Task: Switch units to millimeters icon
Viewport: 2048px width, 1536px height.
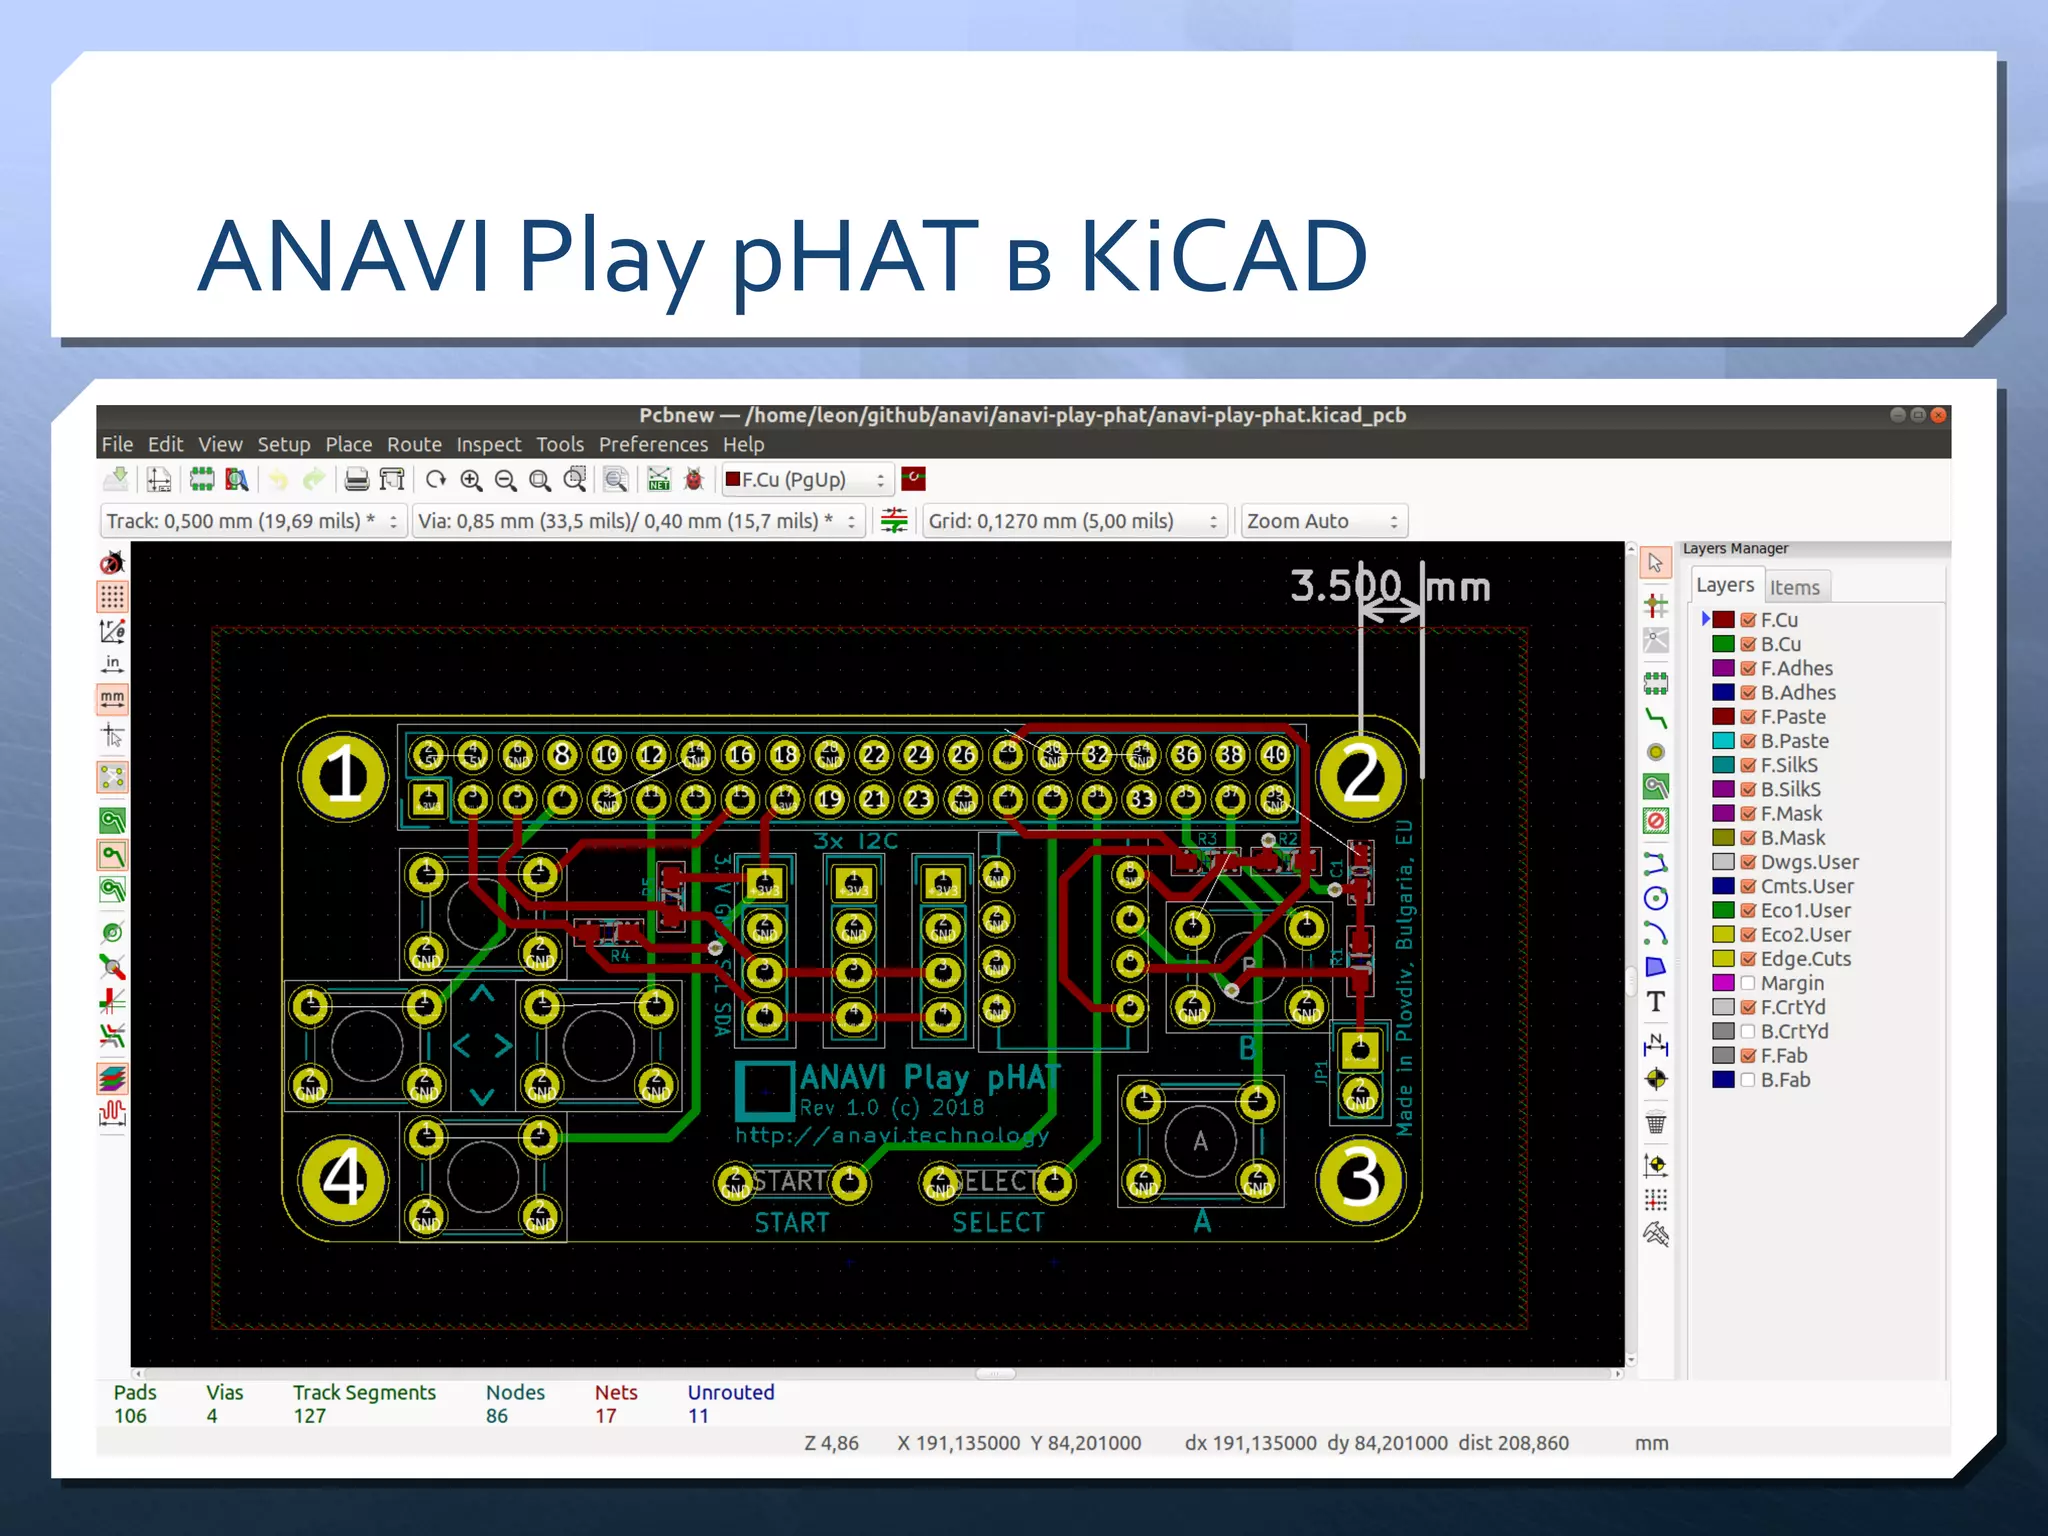Action: [112, 699]
